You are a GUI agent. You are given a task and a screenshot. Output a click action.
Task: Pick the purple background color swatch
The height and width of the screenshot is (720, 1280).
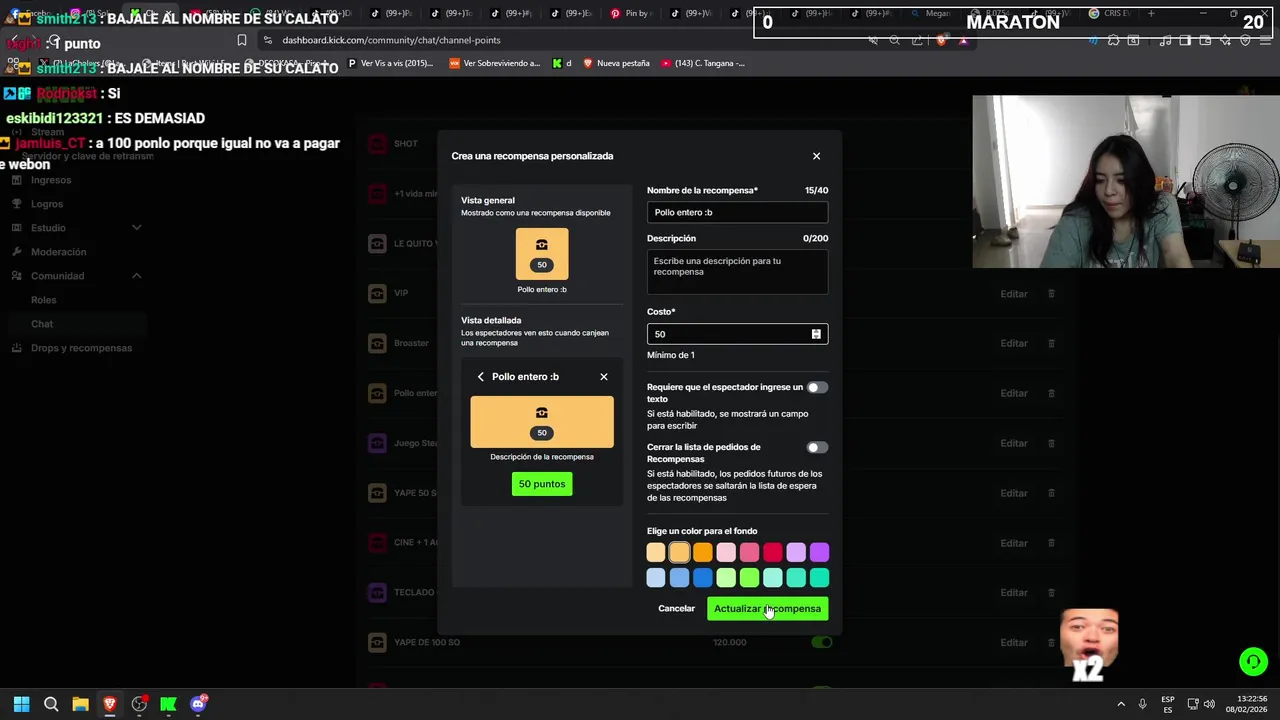[x=819, y=552]
